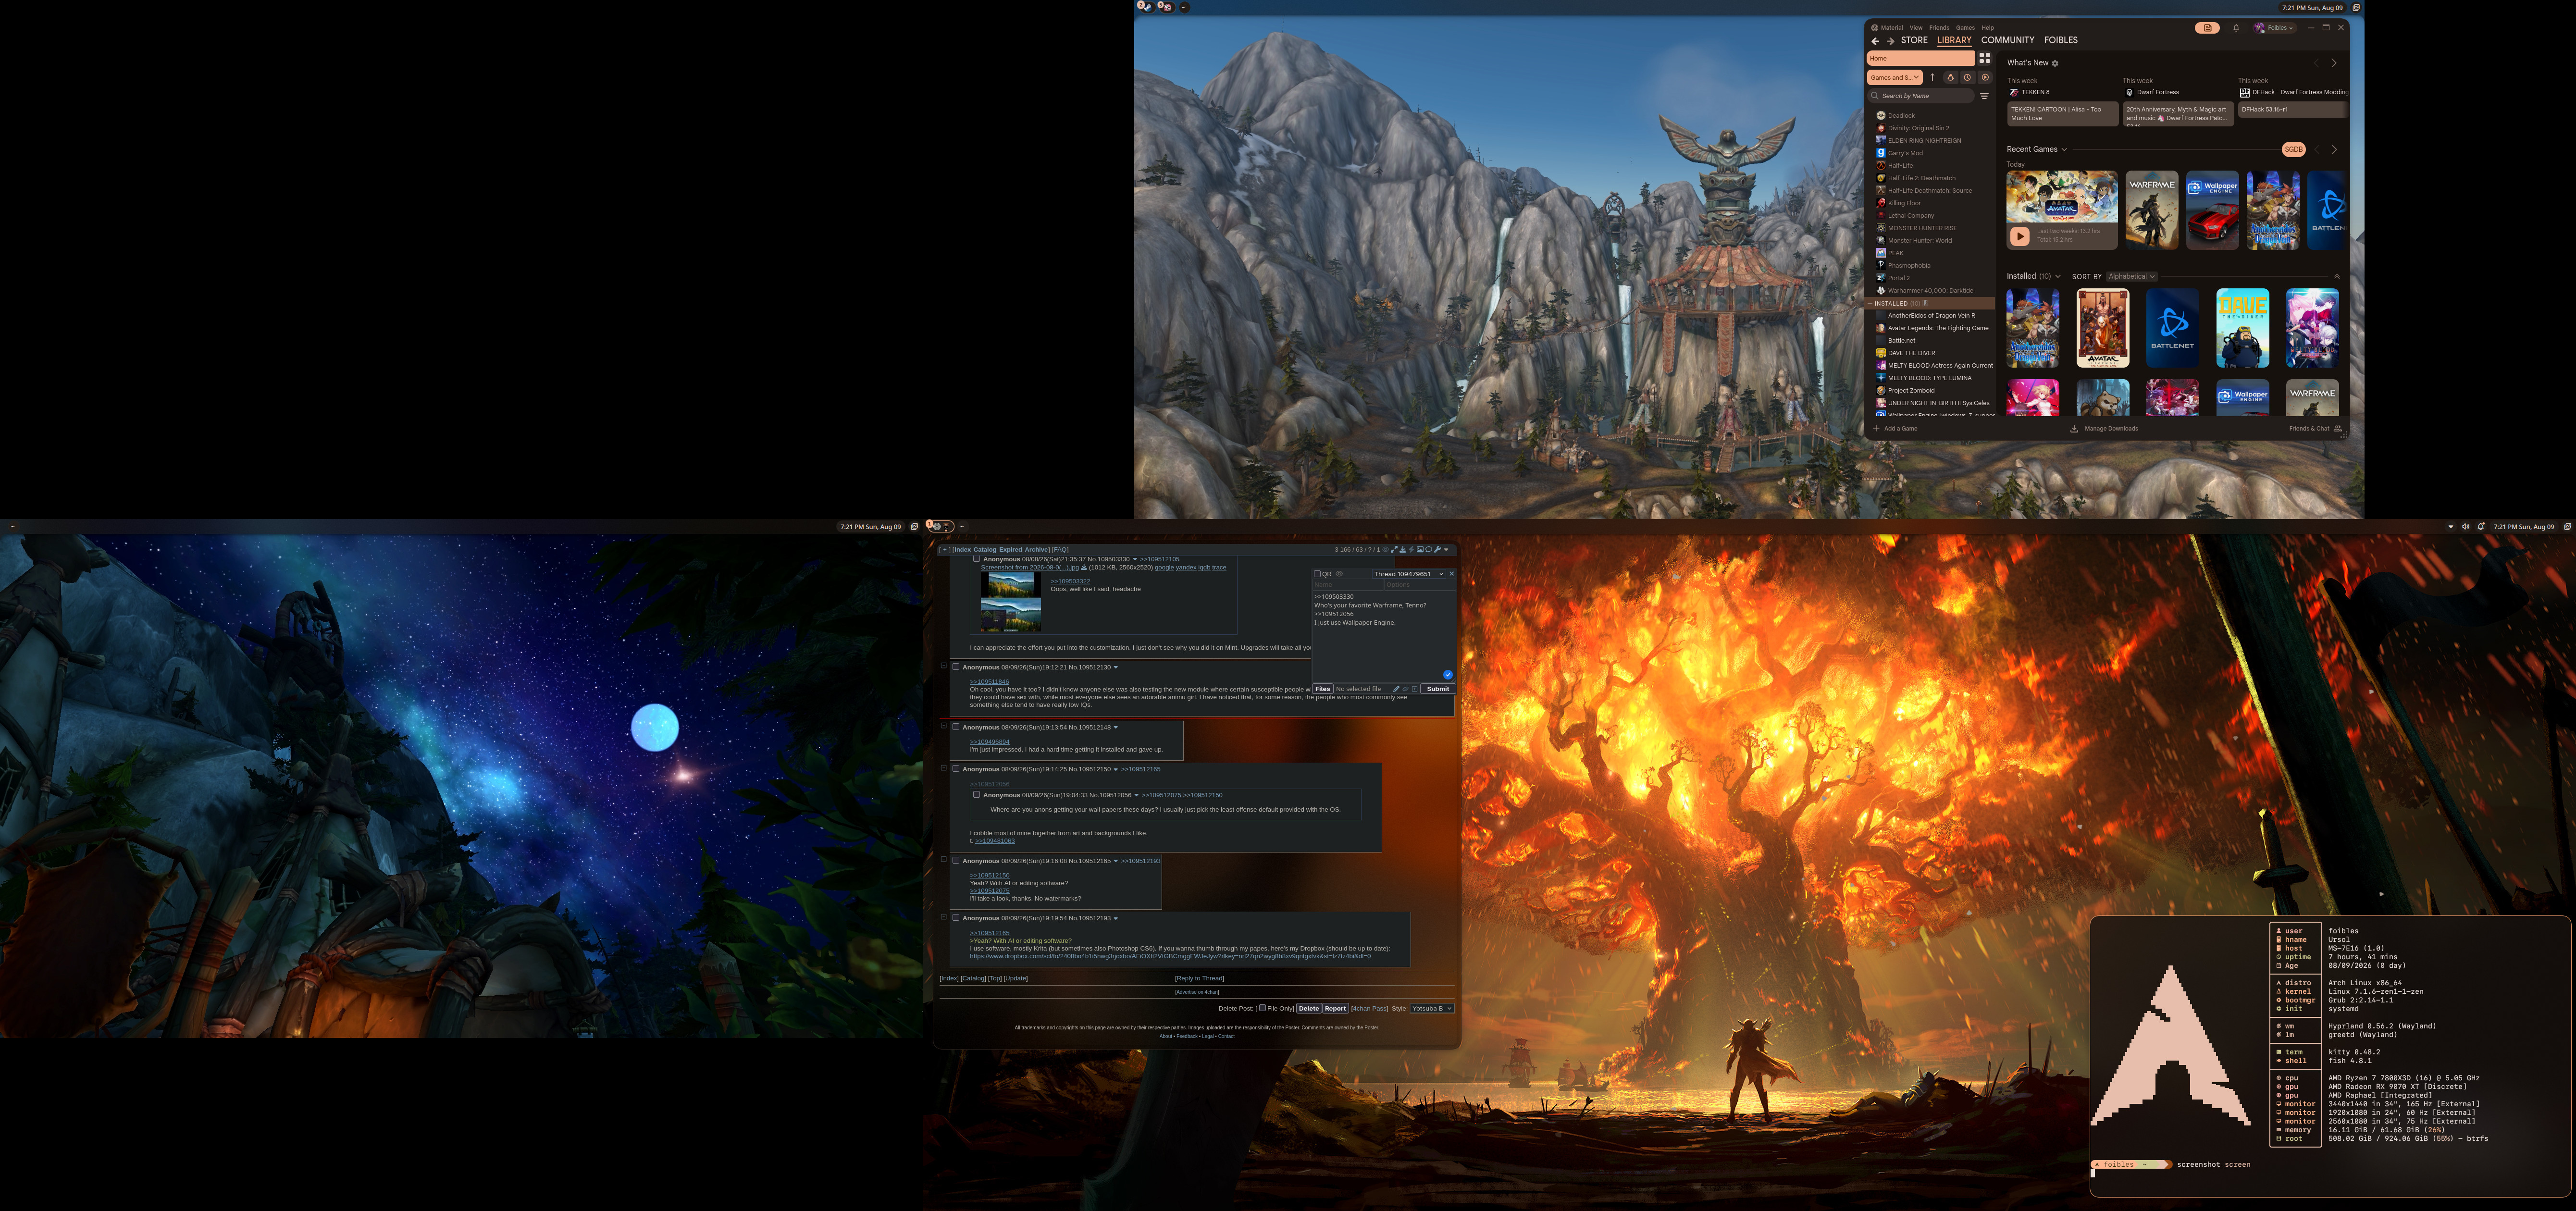The height and width of the screenshot is (1211, 2576).
Task: Collapse the Installed shelf with double-chevron
Action: click(2337, 276)
